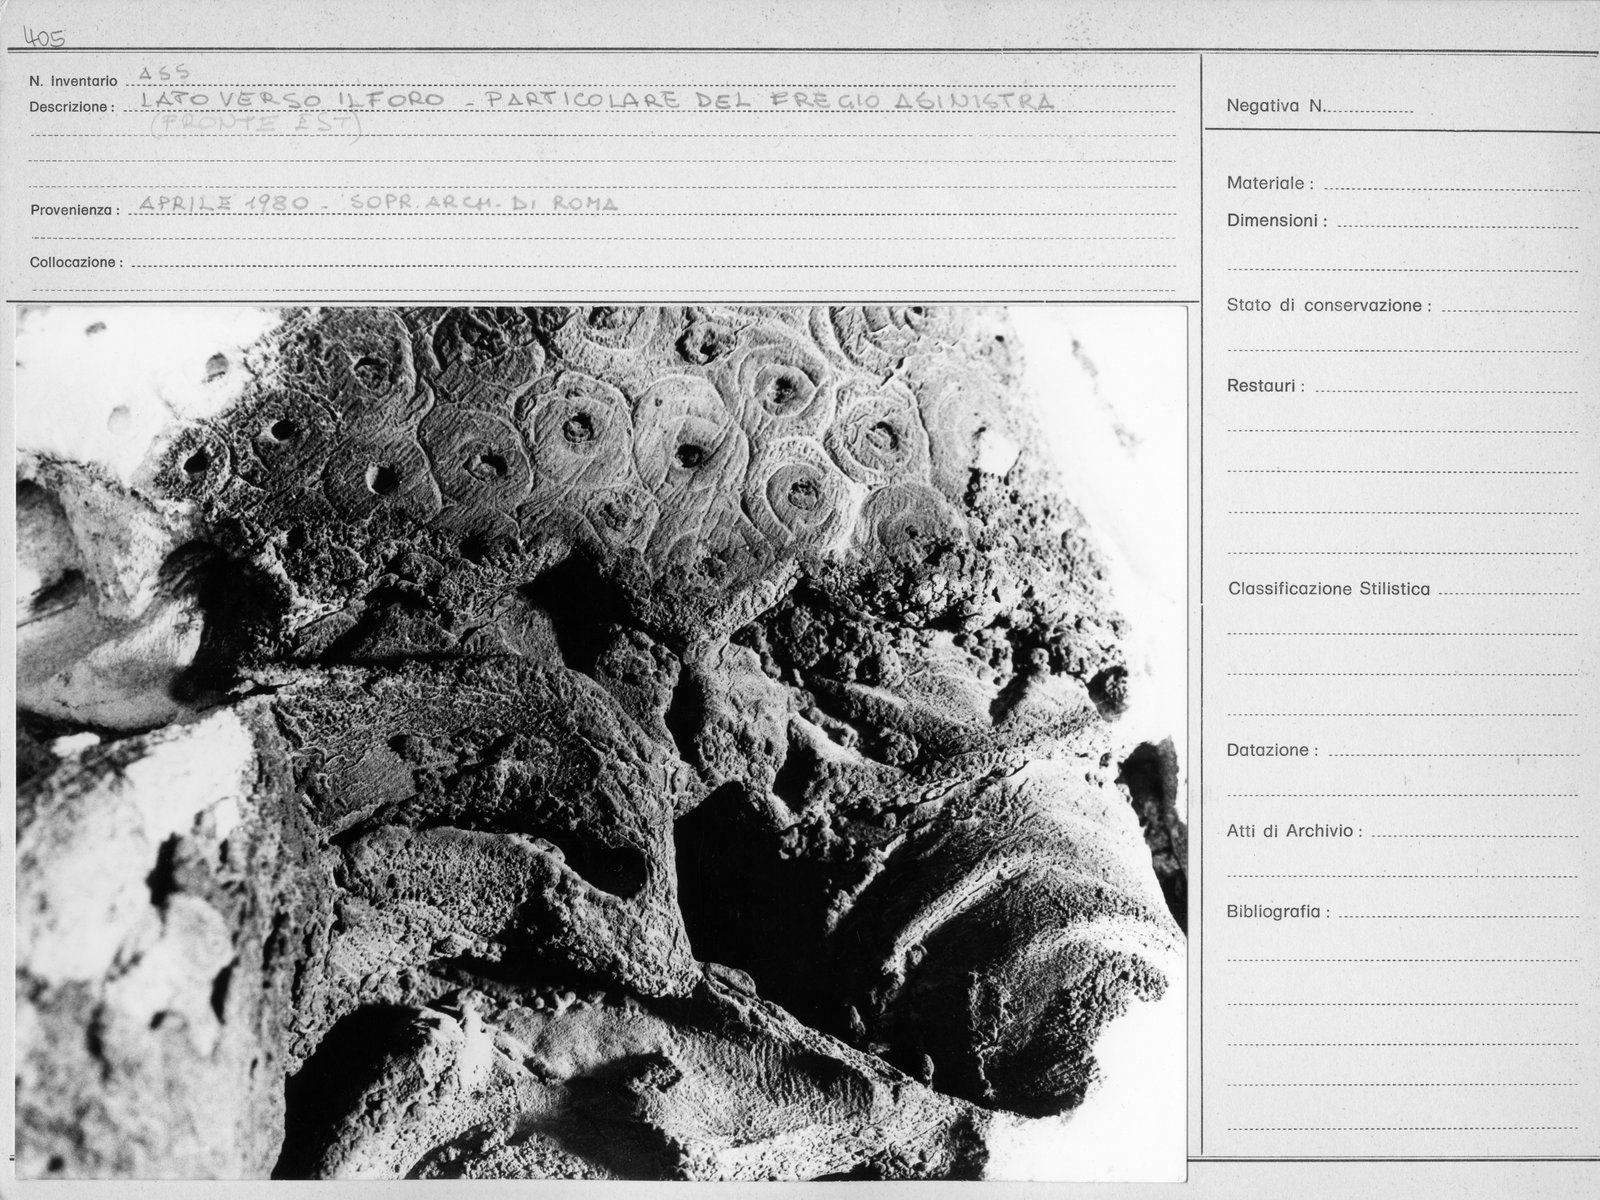Click the photograph of the carved frieze
This screenshot has height=1200, width=1600.
(601, 744)
